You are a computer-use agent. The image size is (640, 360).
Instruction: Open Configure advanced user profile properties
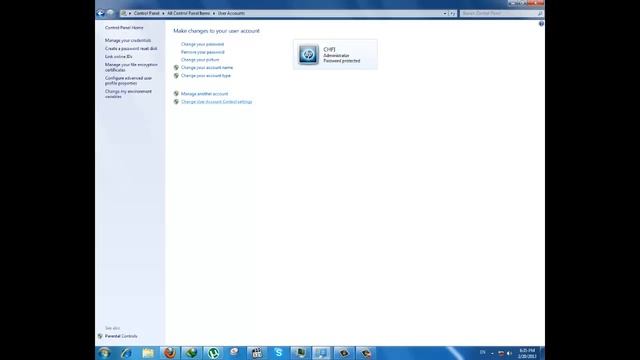pos(128,80)
